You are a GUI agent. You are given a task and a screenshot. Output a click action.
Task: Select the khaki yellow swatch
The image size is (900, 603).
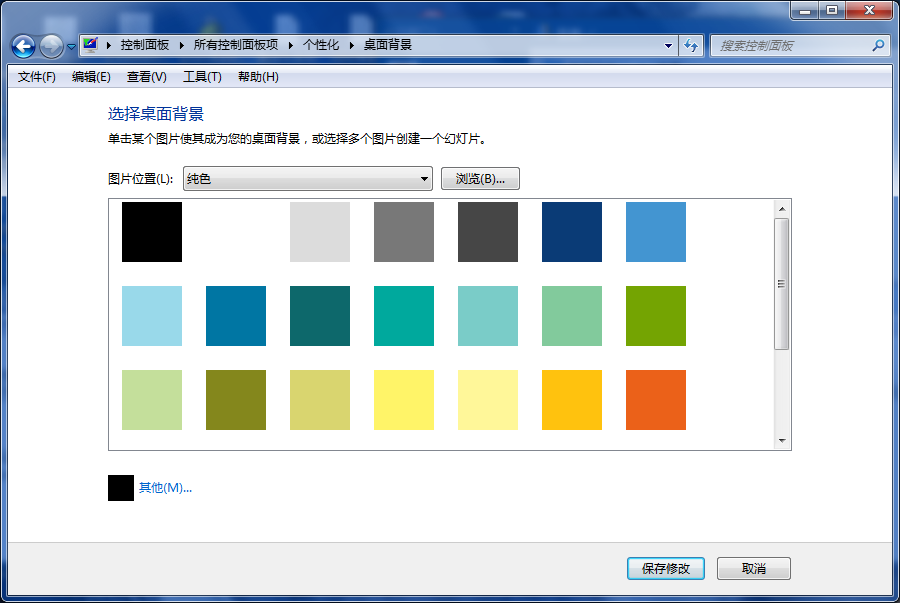[320, 400]
